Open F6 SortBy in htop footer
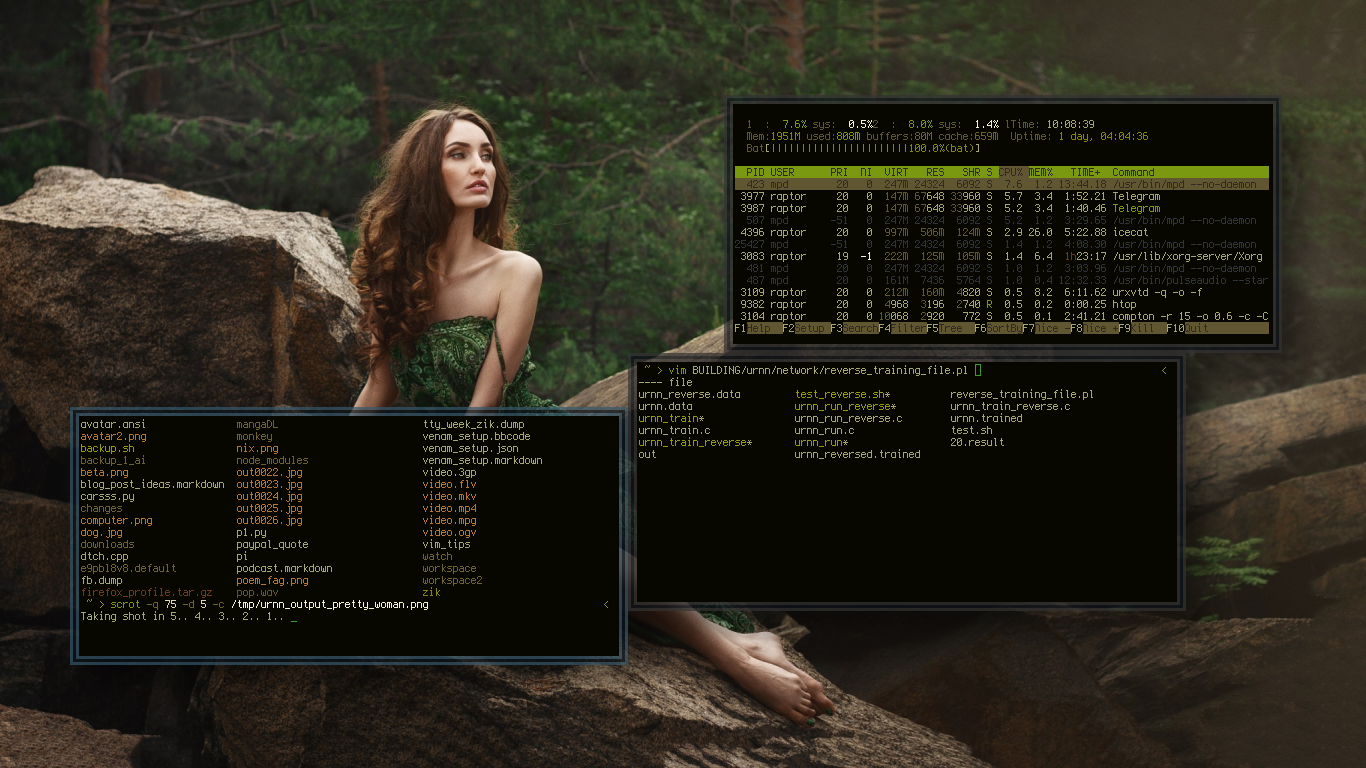The width and height of the screenshot is (1366, 768). pos(998,328)
